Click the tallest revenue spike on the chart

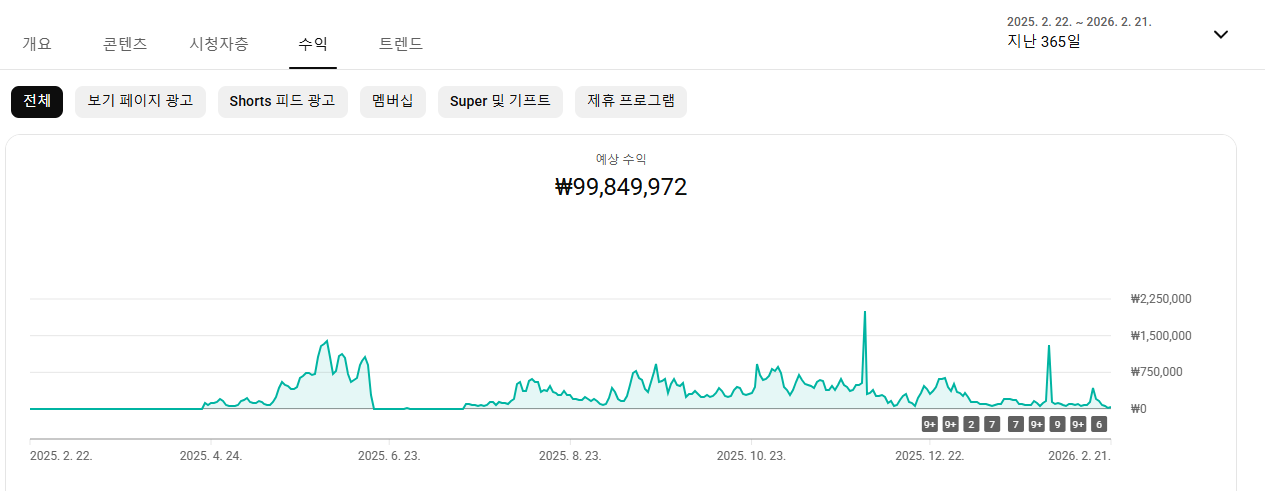click(864, 313)
